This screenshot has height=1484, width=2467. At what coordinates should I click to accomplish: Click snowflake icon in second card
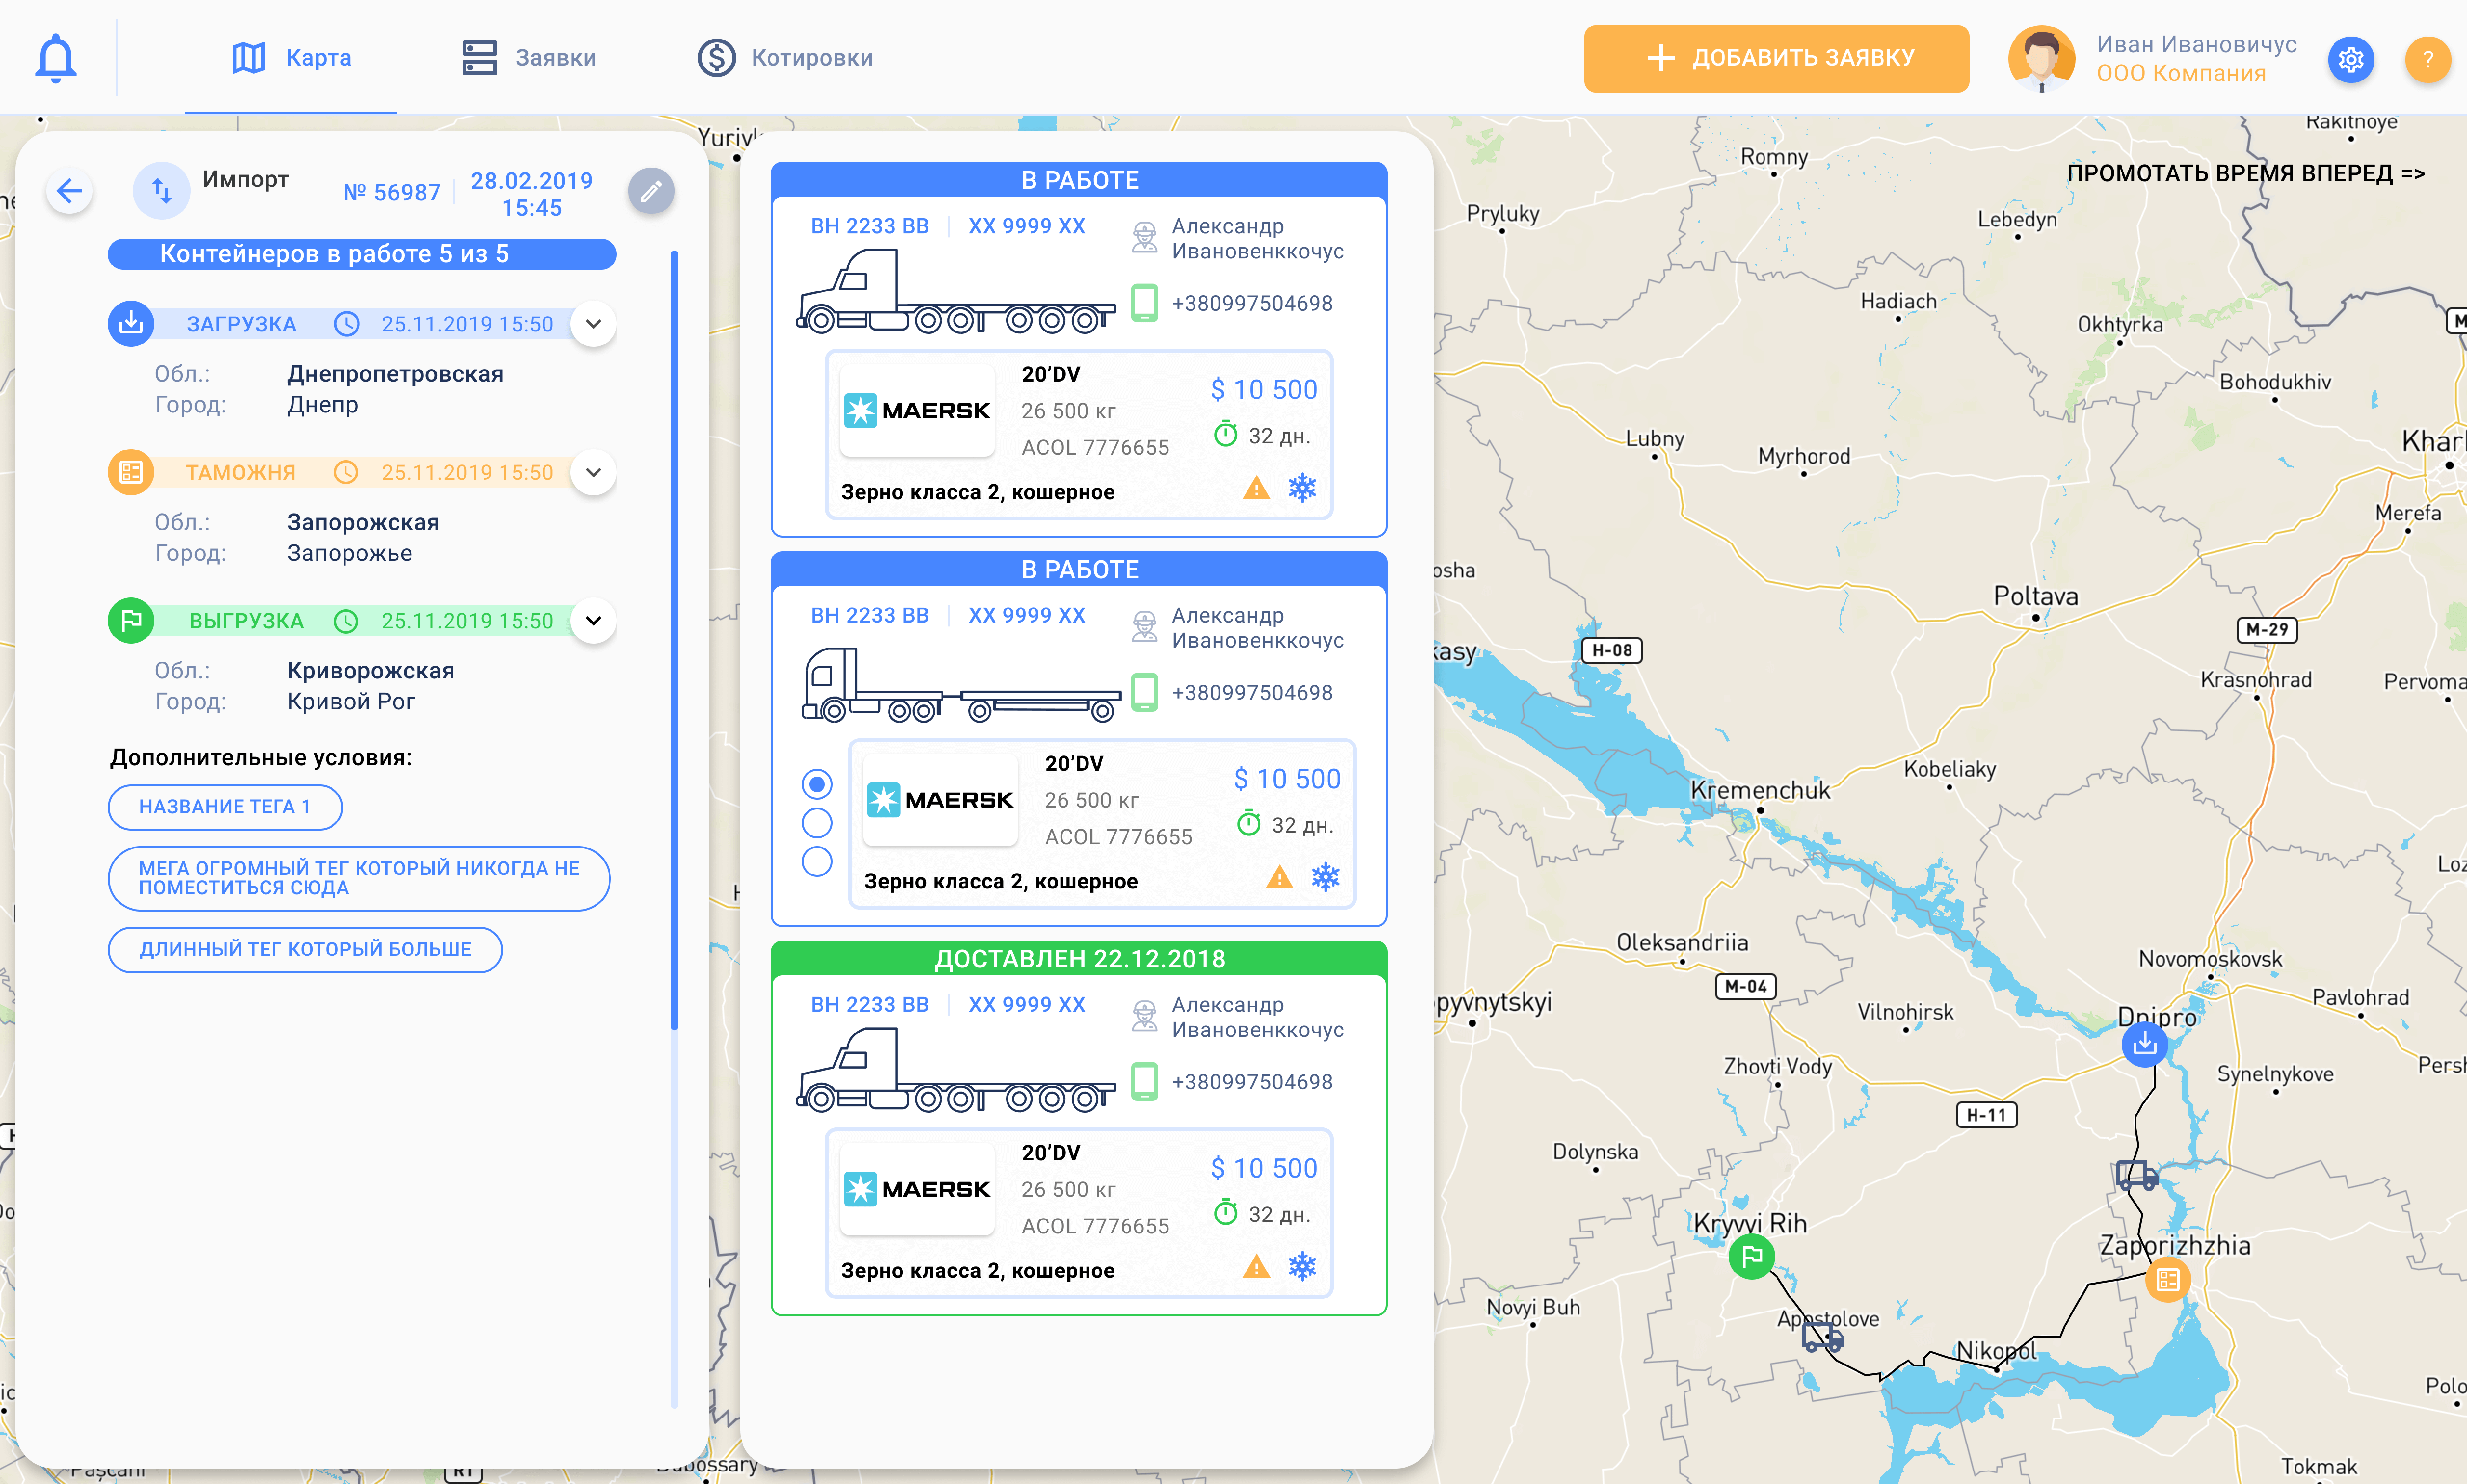1325,877
